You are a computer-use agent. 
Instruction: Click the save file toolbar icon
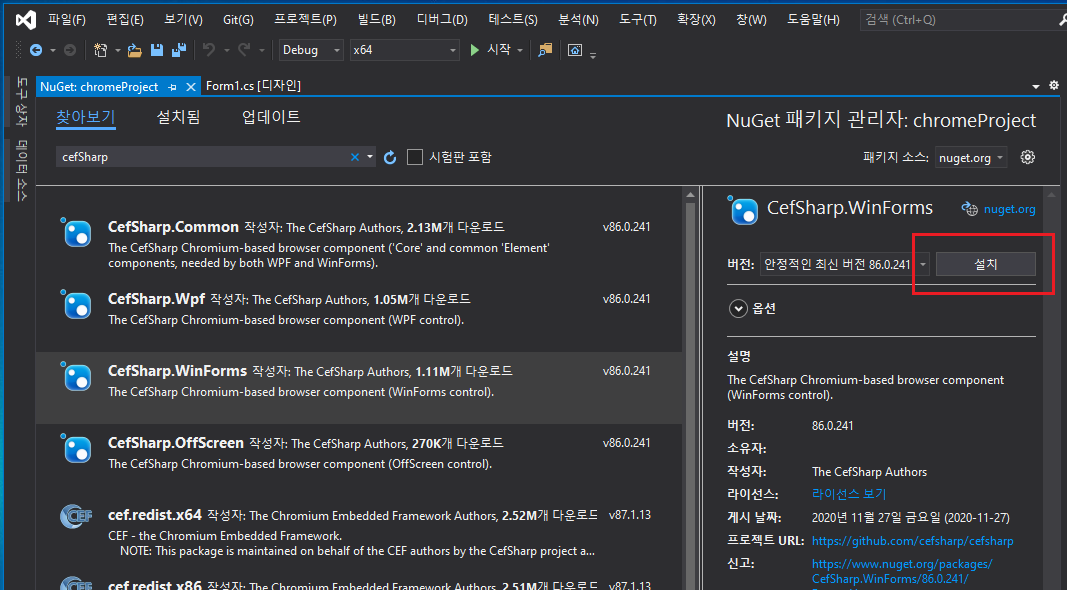pos(157,50)
